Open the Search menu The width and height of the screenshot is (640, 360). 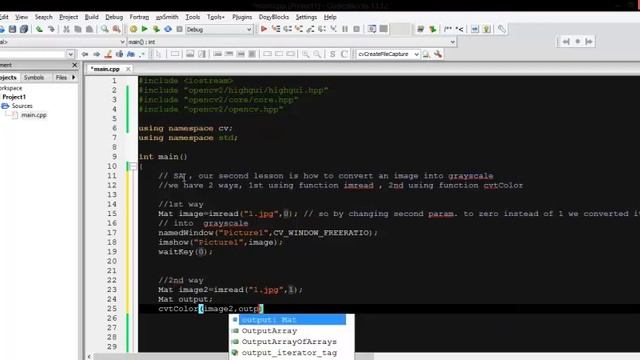[x=43, y=17]
